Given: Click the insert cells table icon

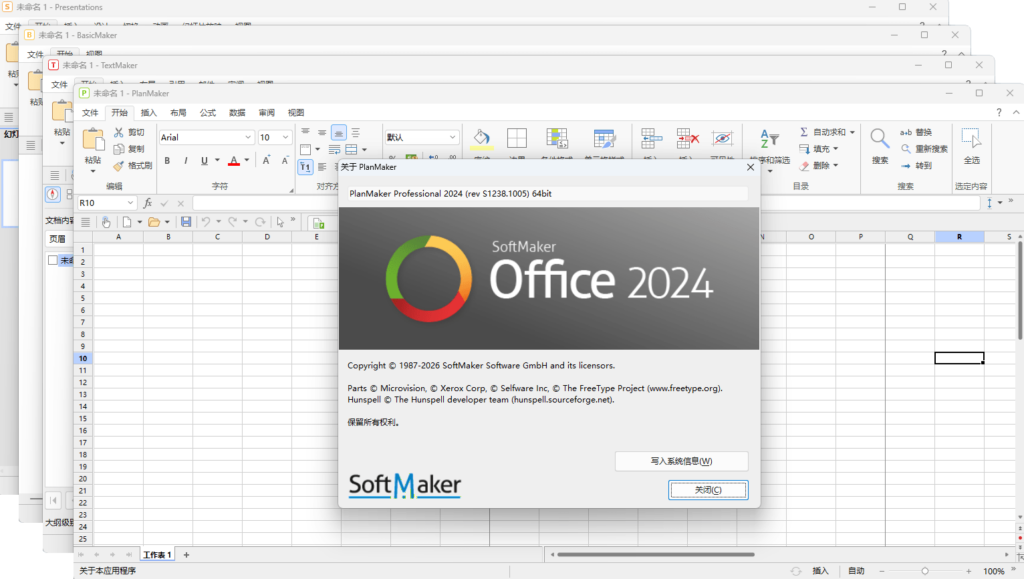Looking at the screenshot, I should pyautogui.click(x=651, y=138).
